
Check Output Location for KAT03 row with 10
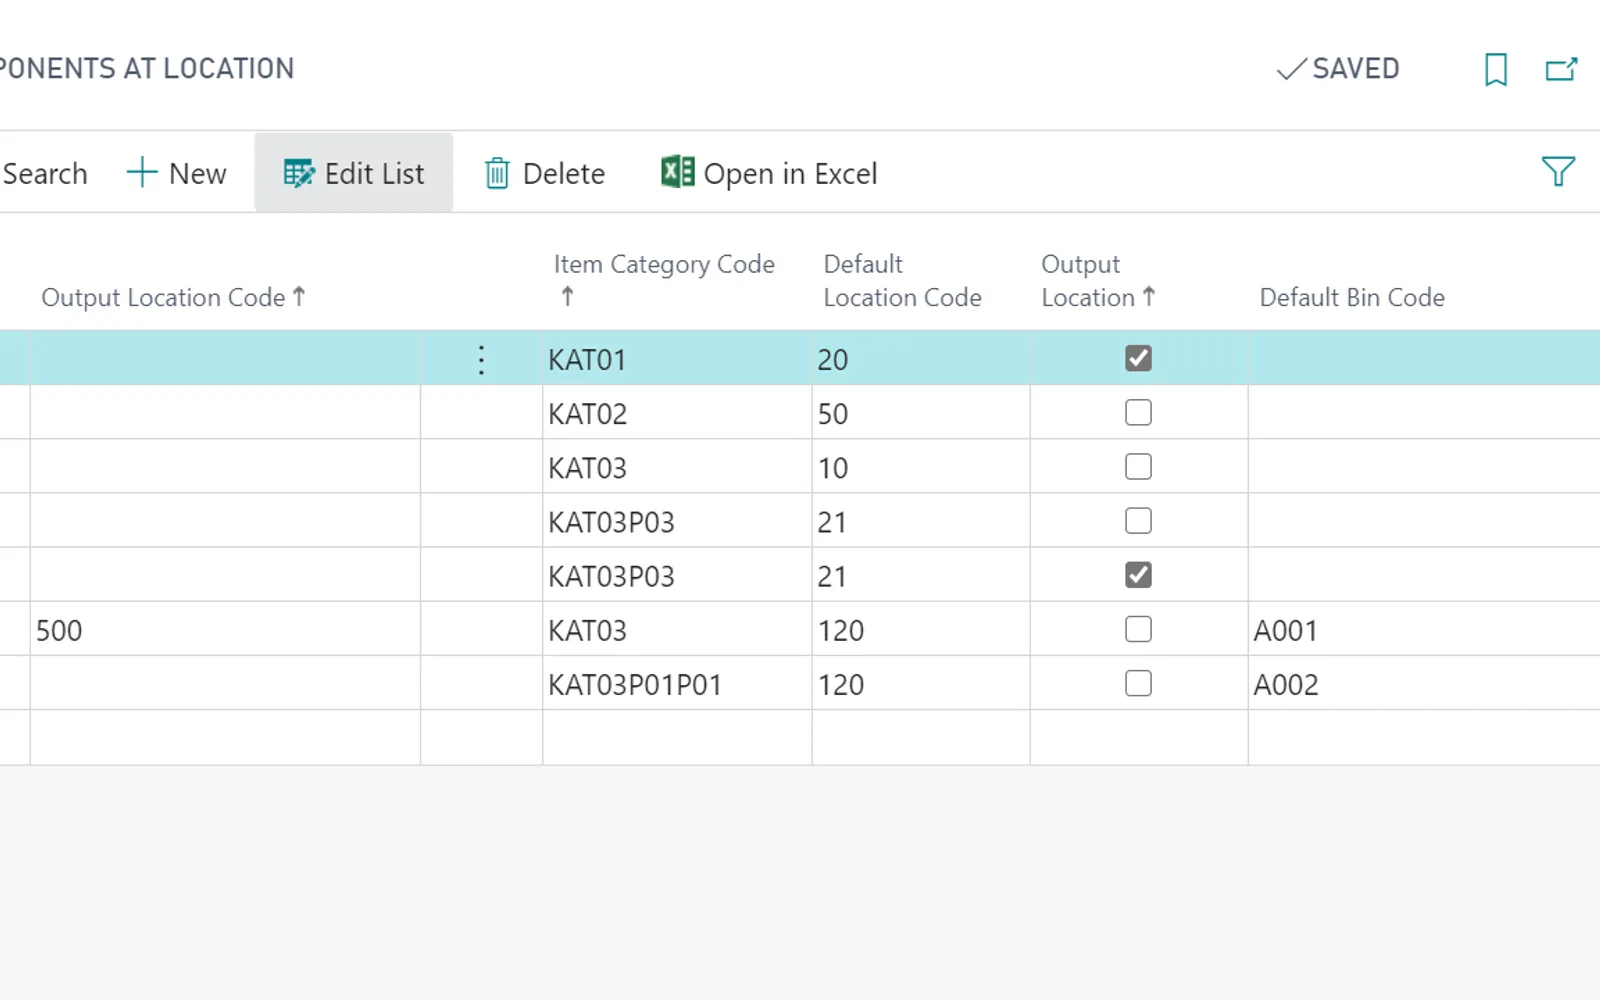click(x=1138, y=466)
